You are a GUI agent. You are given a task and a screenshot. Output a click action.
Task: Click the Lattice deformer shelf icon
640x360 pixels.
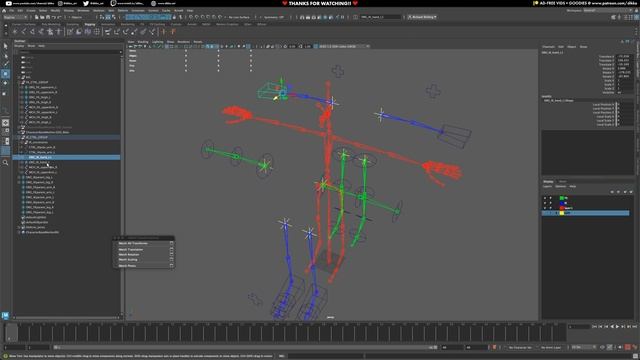click(97, 31)
